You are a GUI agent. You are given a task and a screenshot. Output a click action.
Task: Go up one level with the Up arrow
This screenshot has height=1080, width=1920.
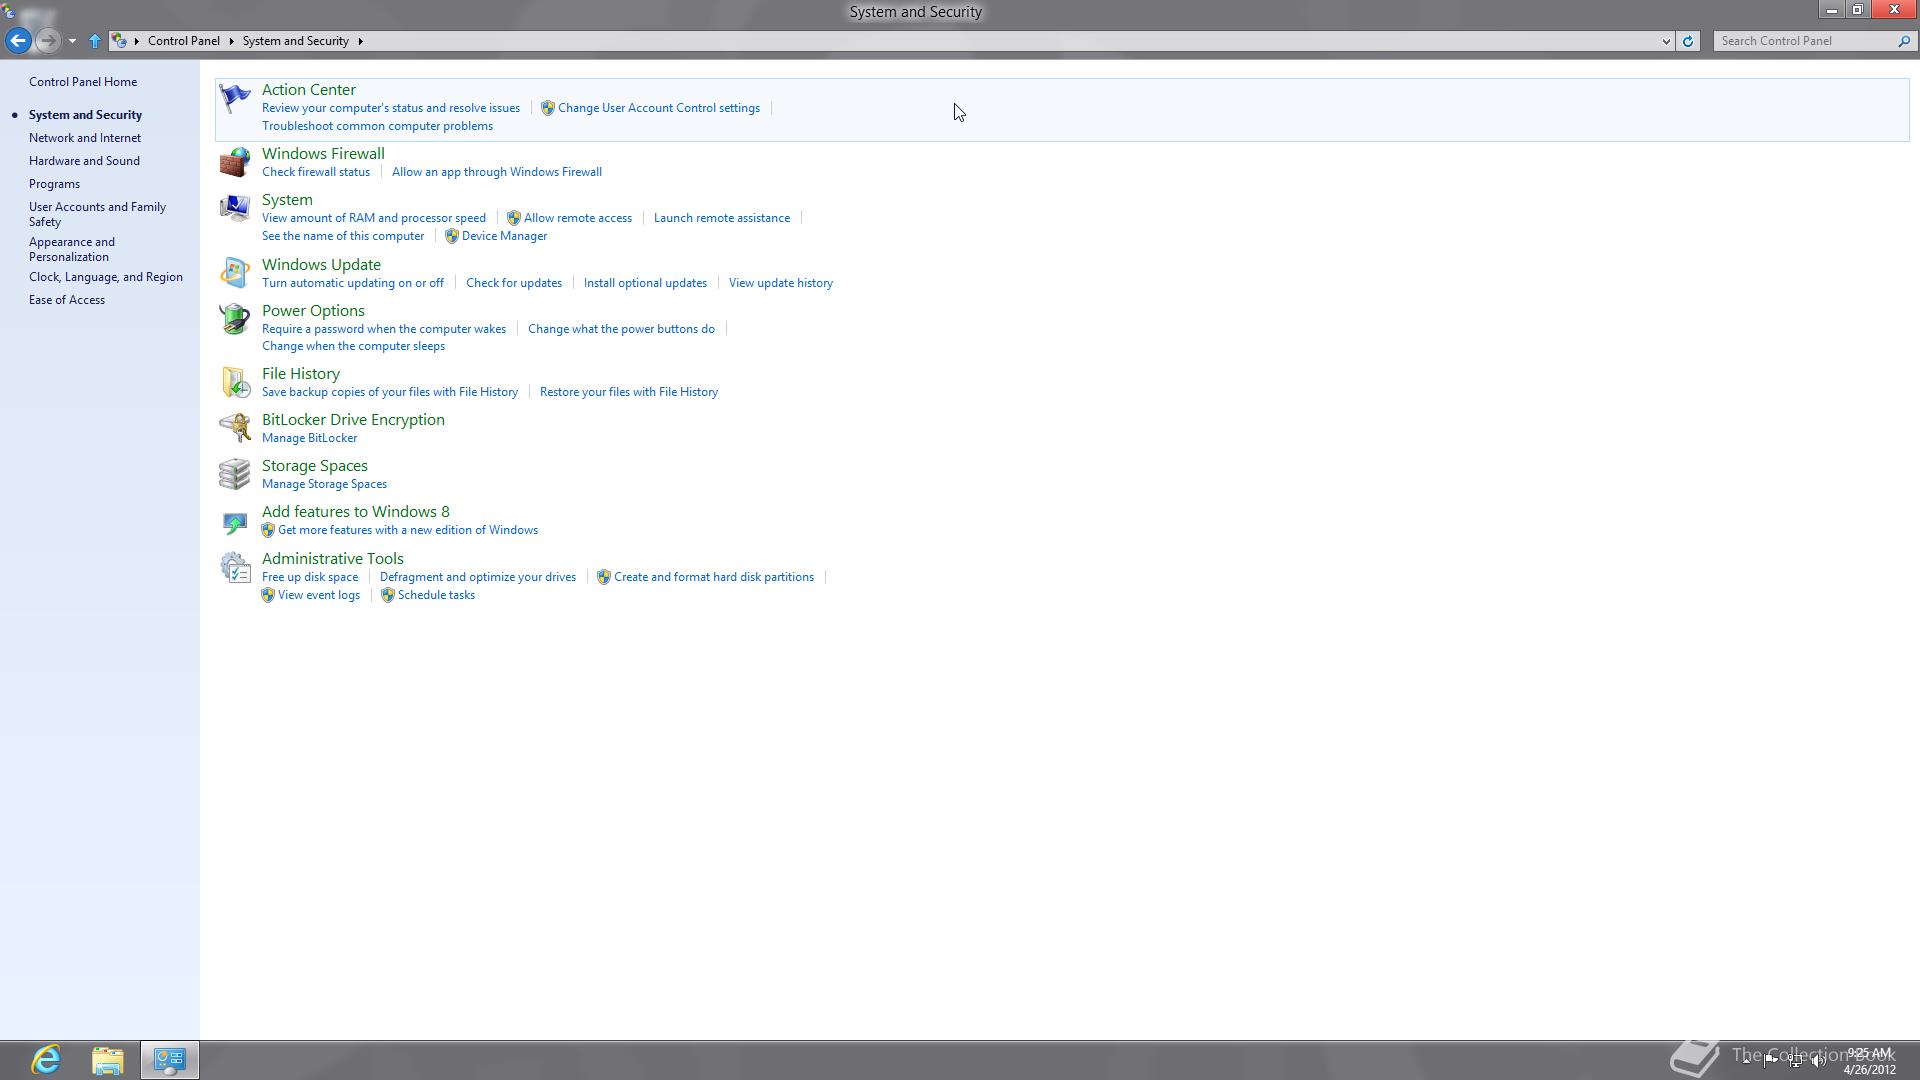(95, 41)
